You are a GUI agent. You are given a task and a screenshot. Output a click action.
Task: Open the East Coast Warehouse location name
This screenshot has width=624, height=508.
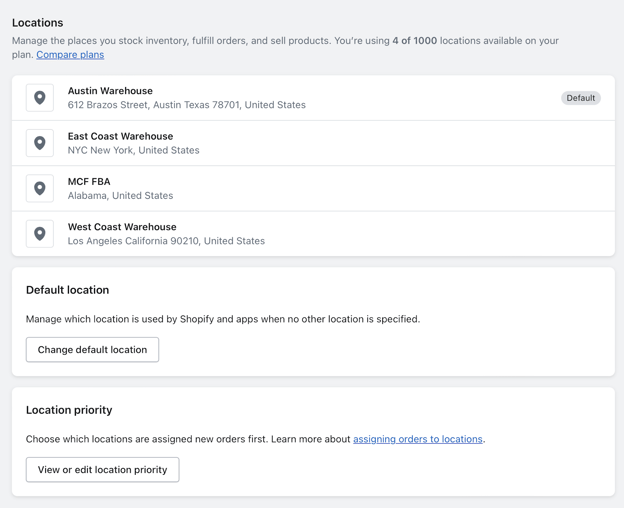[x=120, y=136]
